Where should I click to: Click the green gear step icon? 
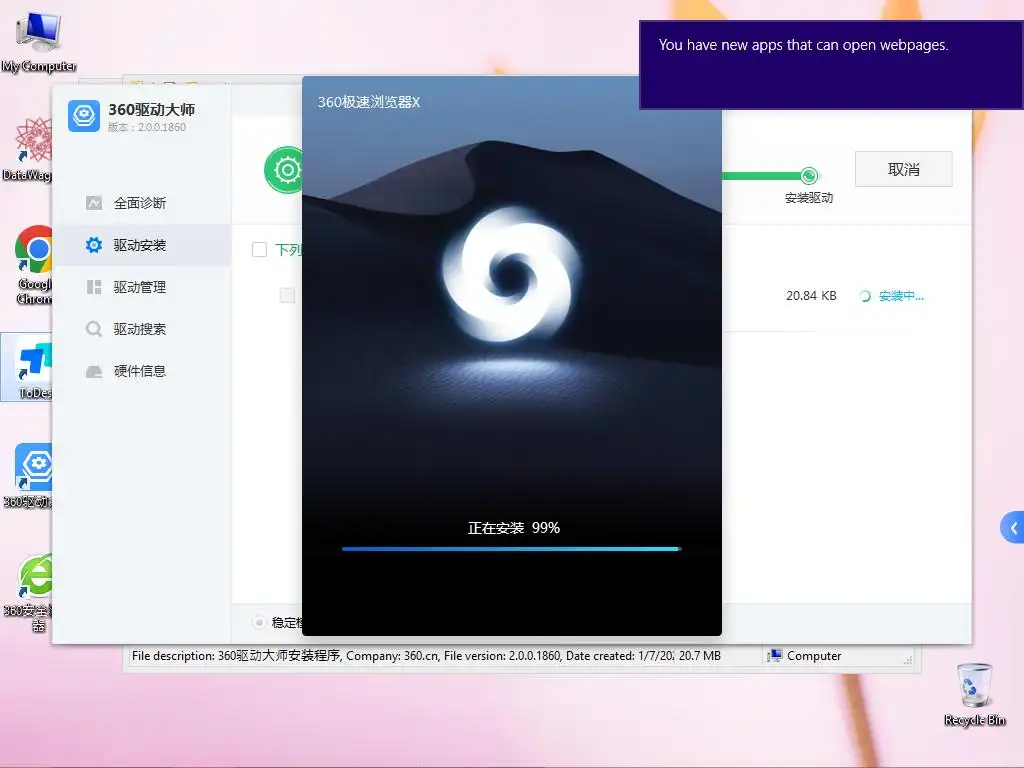[283, 170]
